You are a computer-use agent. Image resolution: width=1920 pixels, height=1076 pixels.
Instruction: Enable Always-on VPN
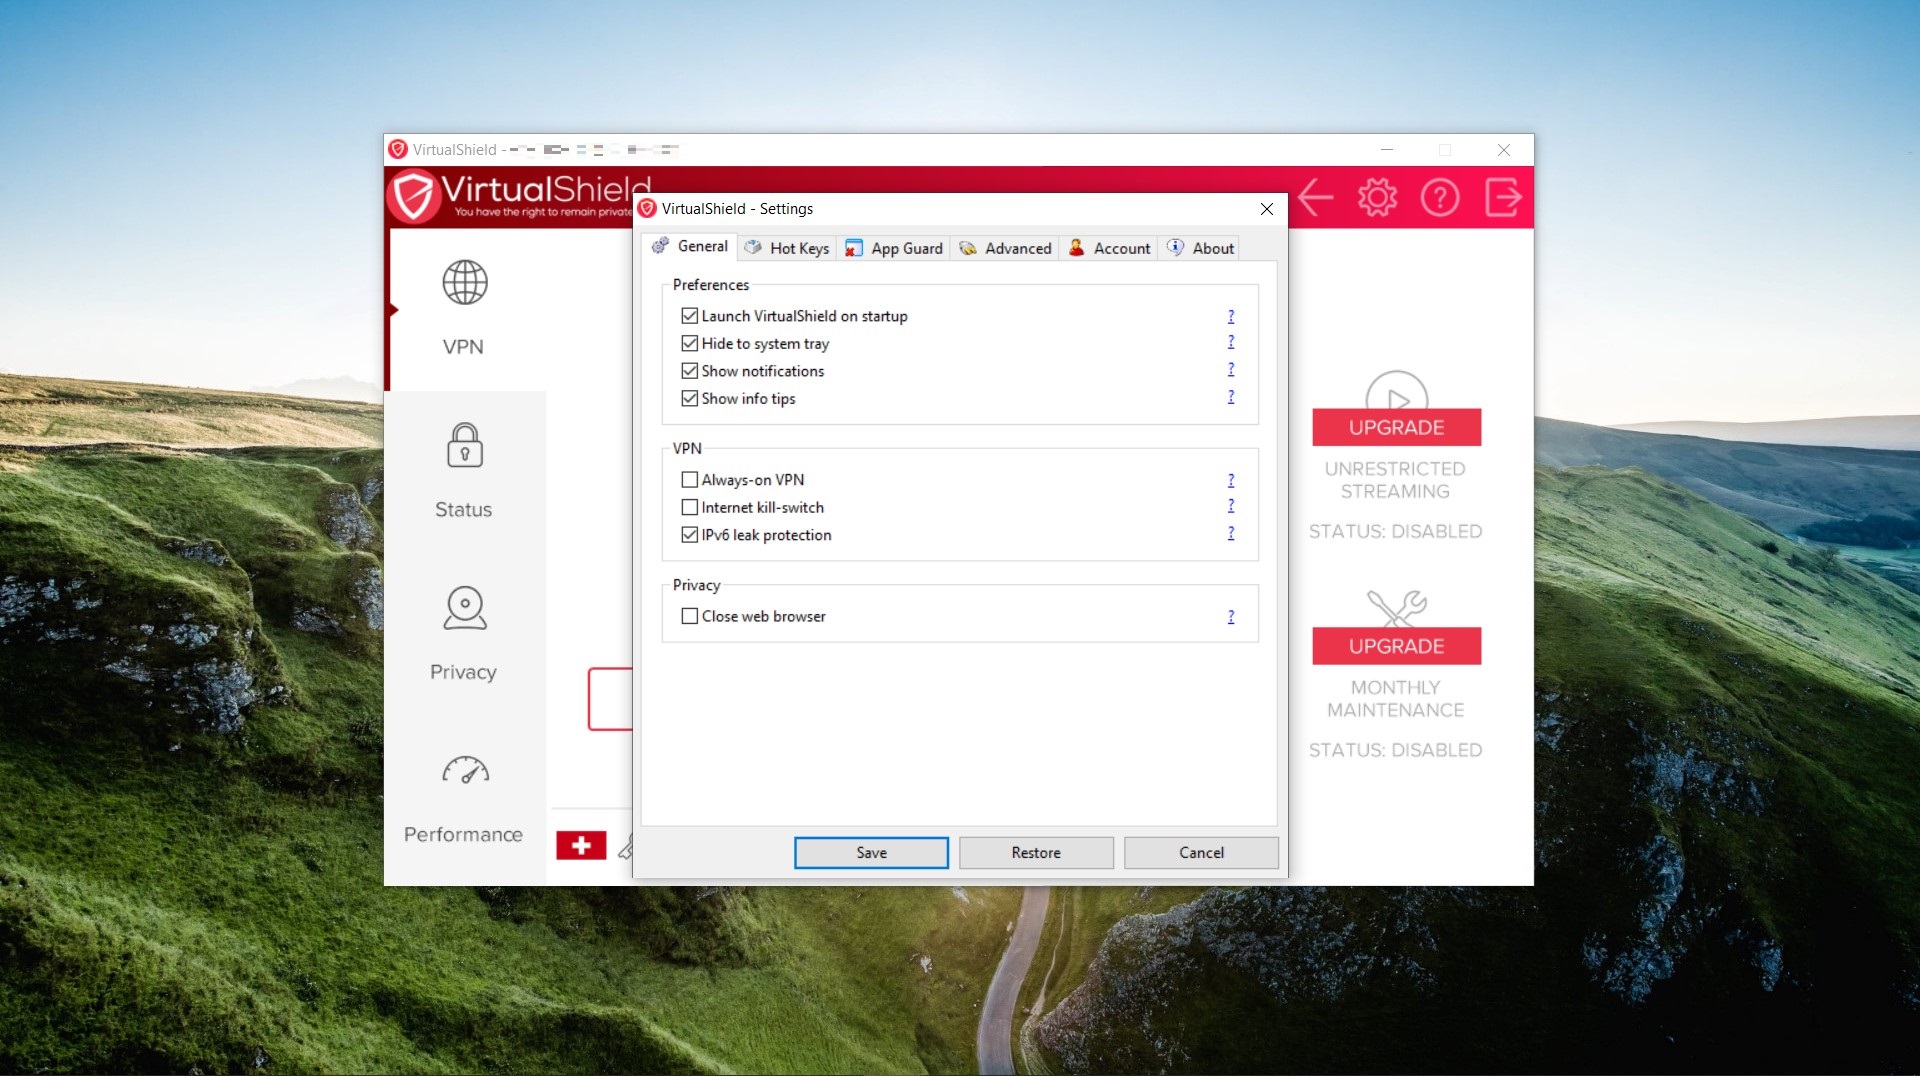tap(689, 480)
